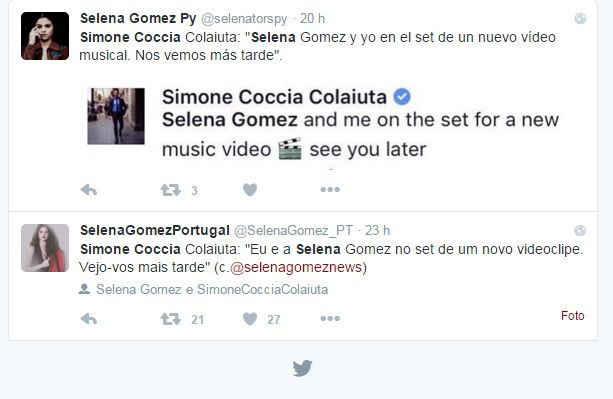
Task: Open the @selenagomeznews mention link
Action: pyautogui.click(x=296, y=268)
